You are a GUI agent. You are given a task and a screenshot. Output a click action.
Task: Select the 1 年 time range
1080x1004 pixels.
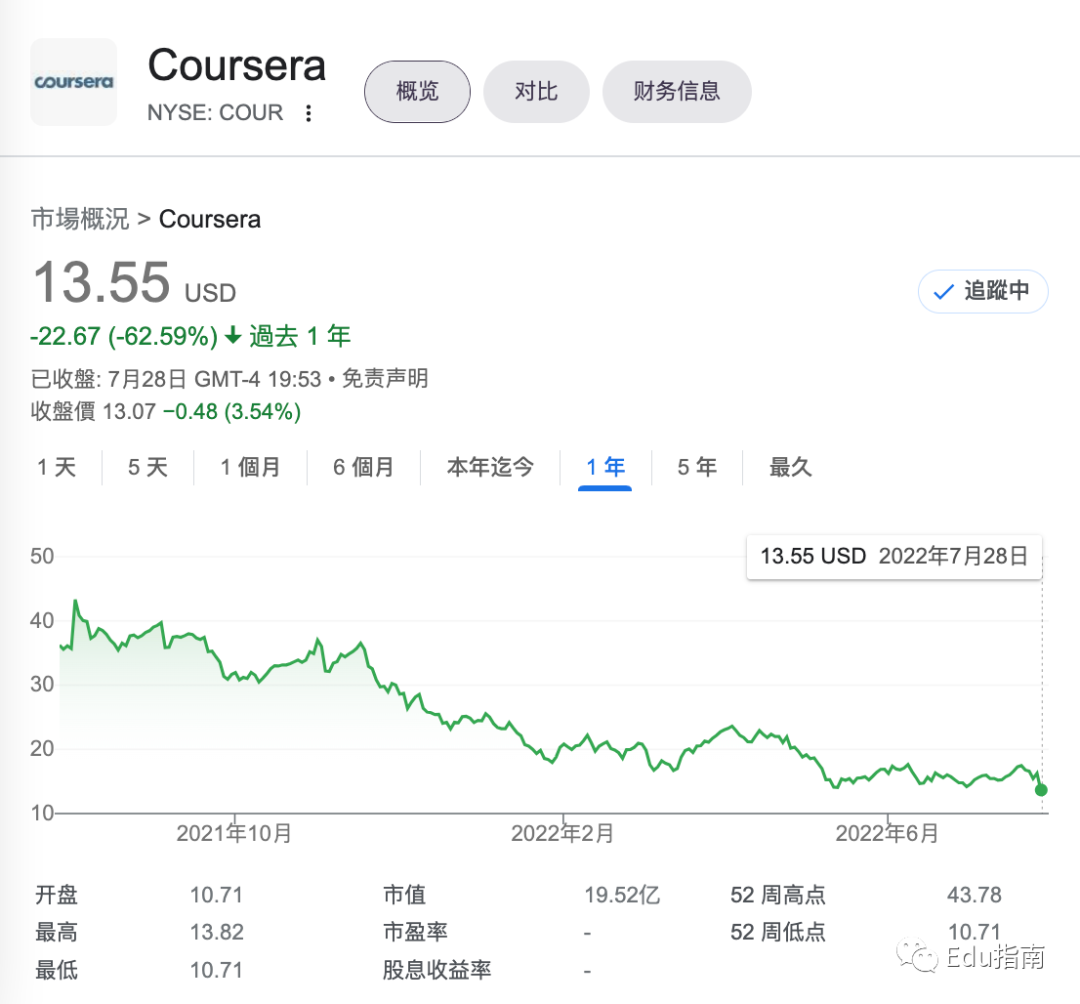(605, 468)
